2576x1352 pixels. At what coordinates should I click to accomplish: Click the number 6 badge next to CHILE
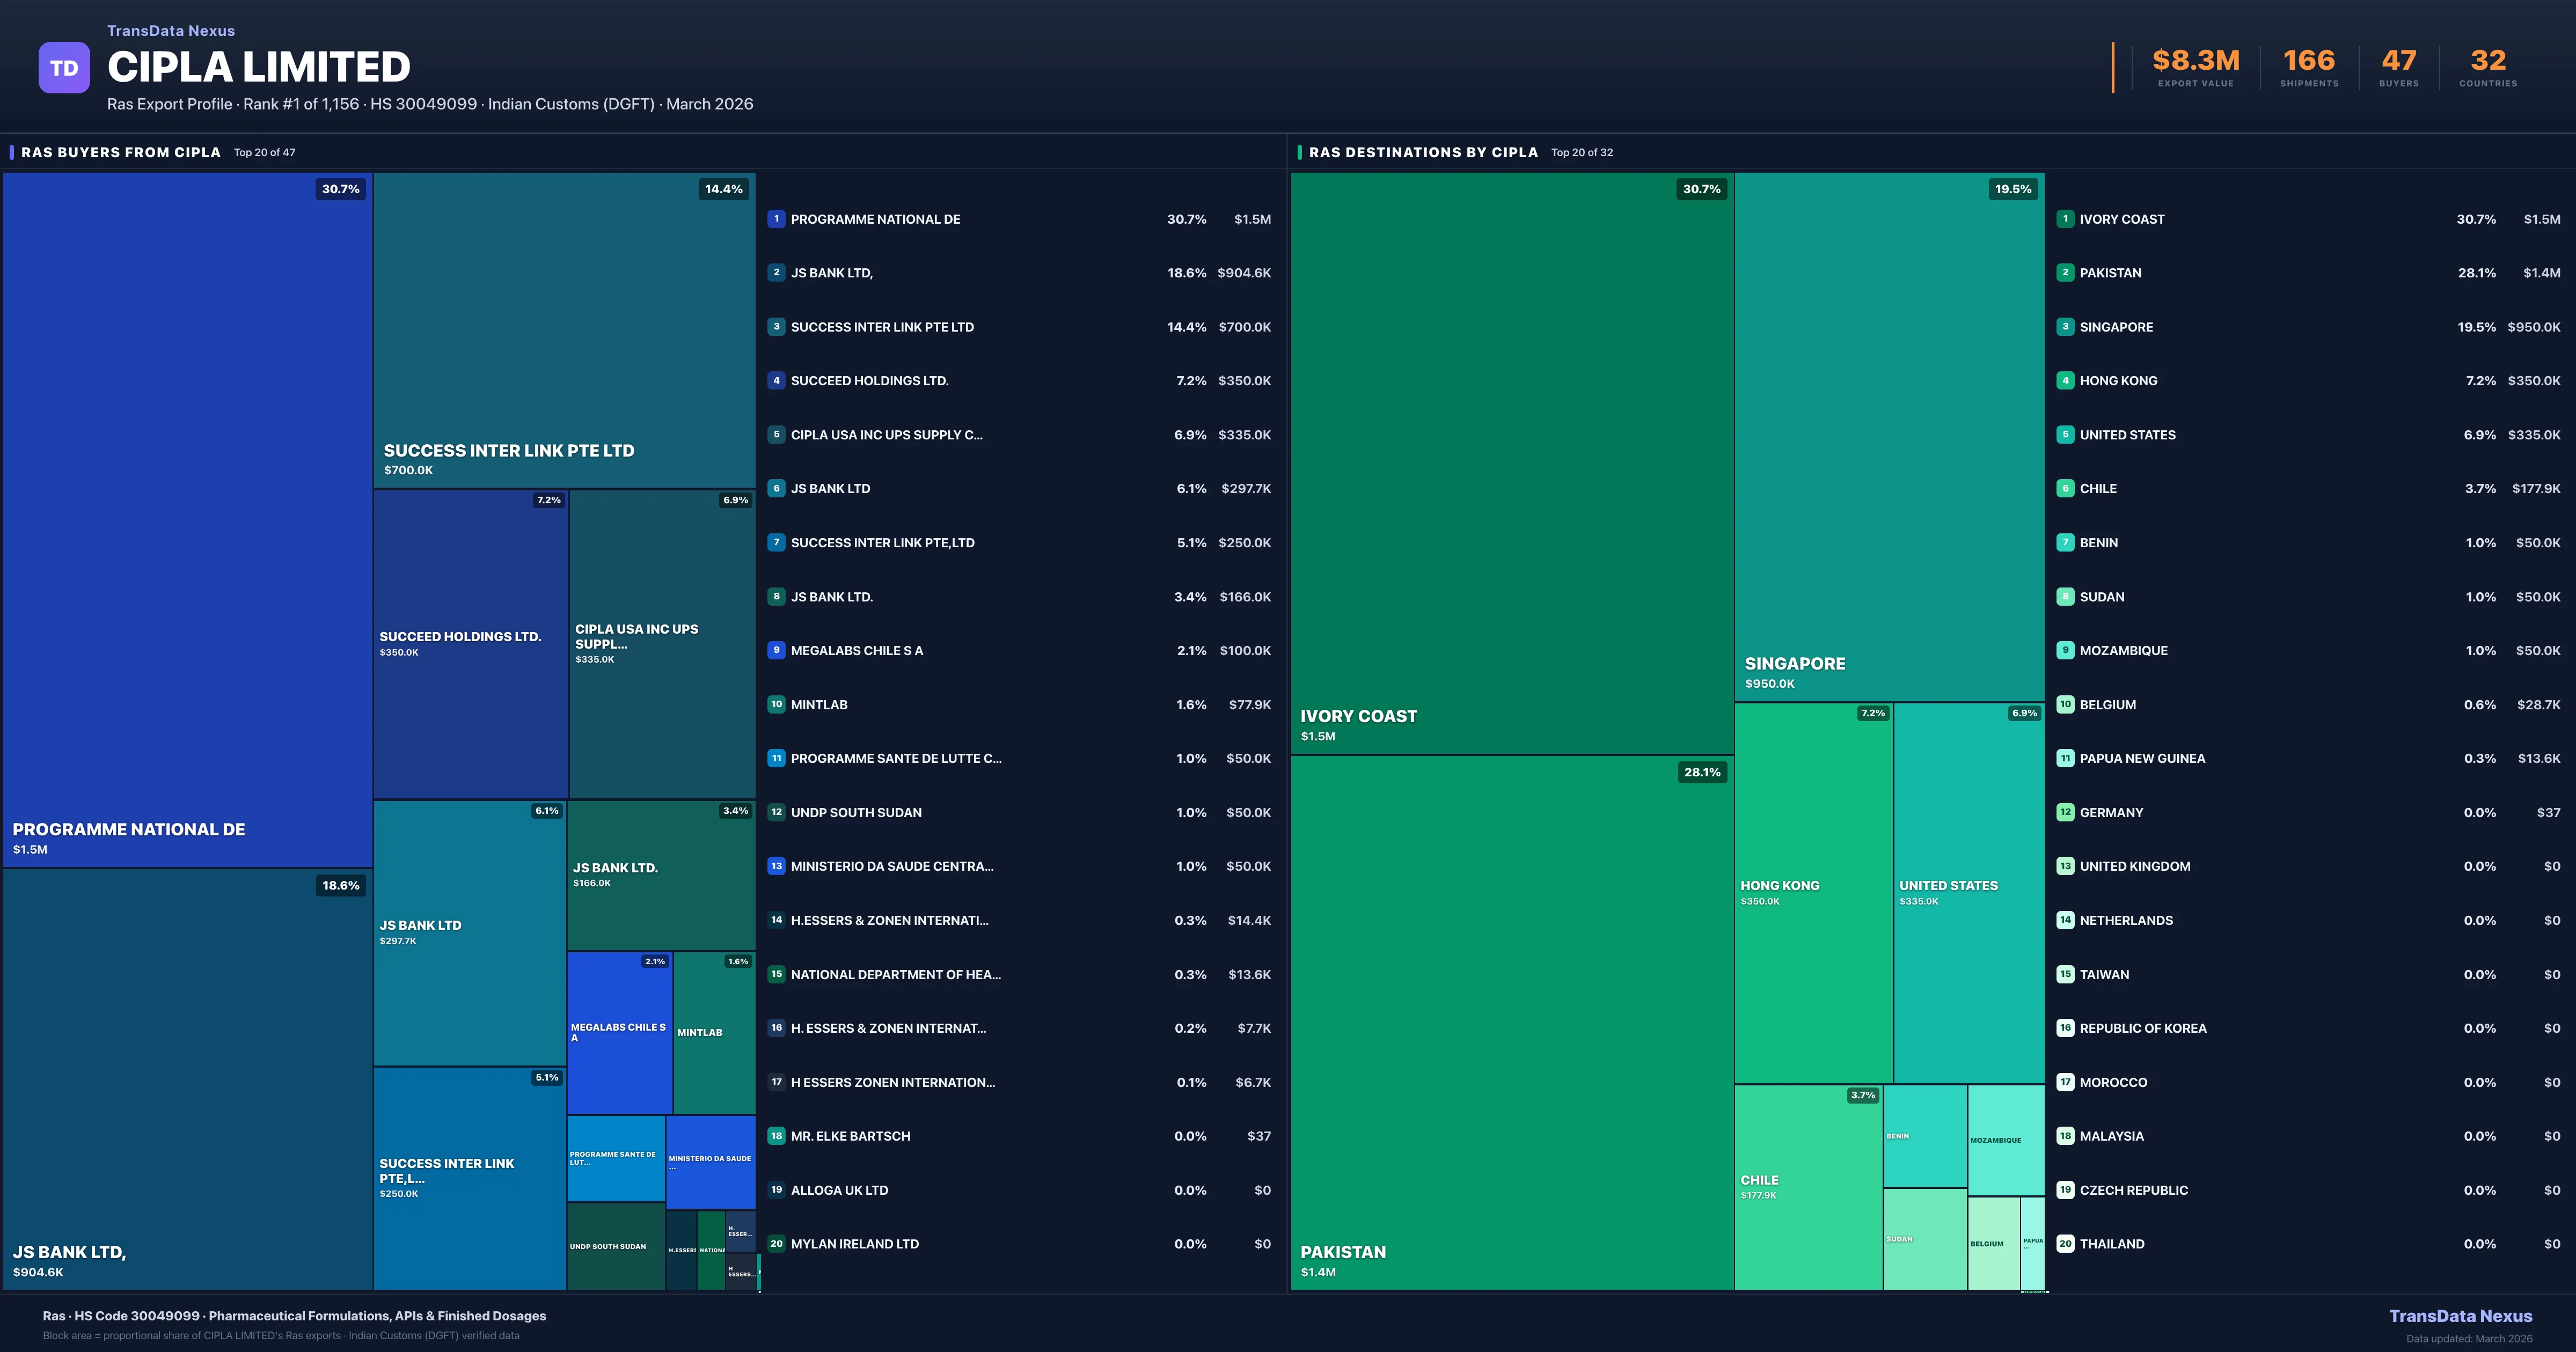pos(2066,488)
